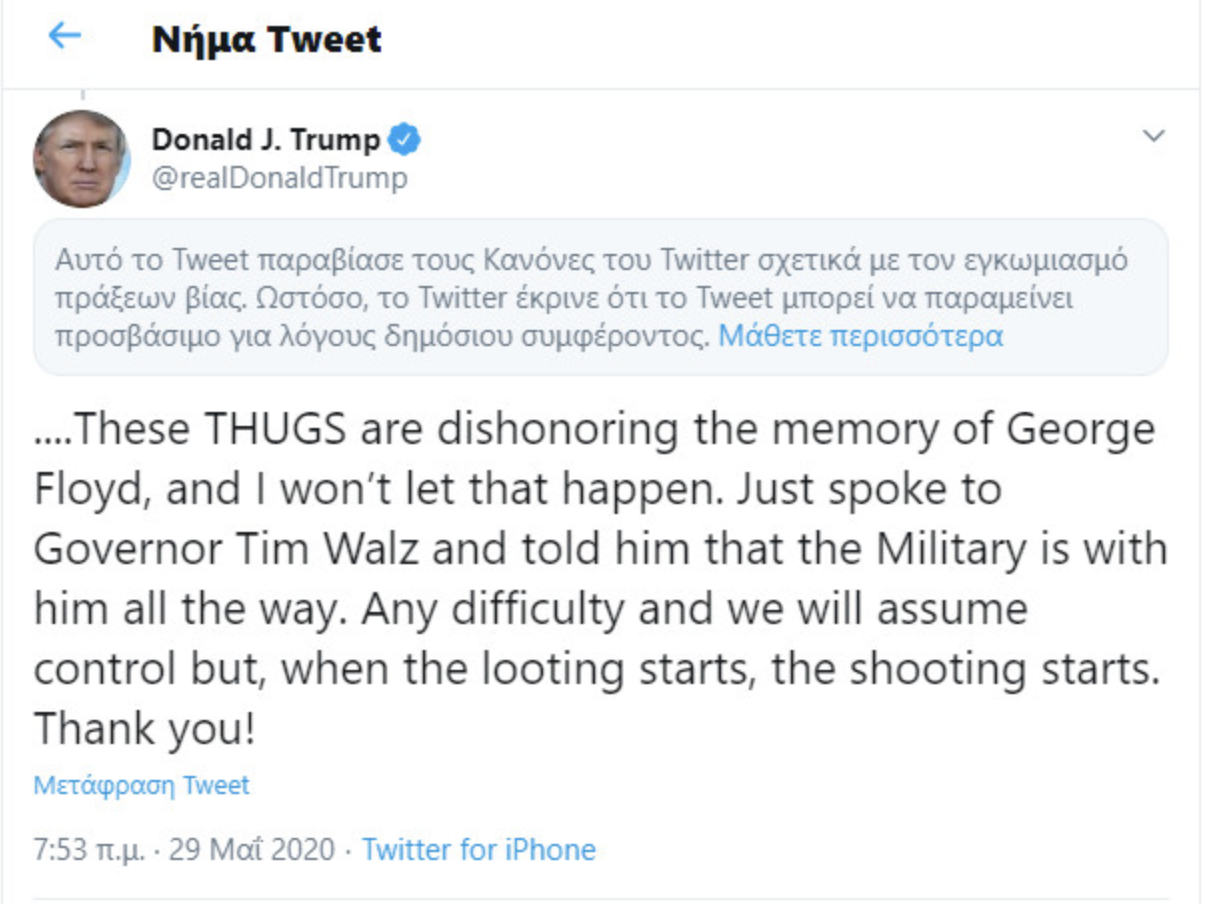Open the tweet options chevron menu

click(x=1154, y=136)
